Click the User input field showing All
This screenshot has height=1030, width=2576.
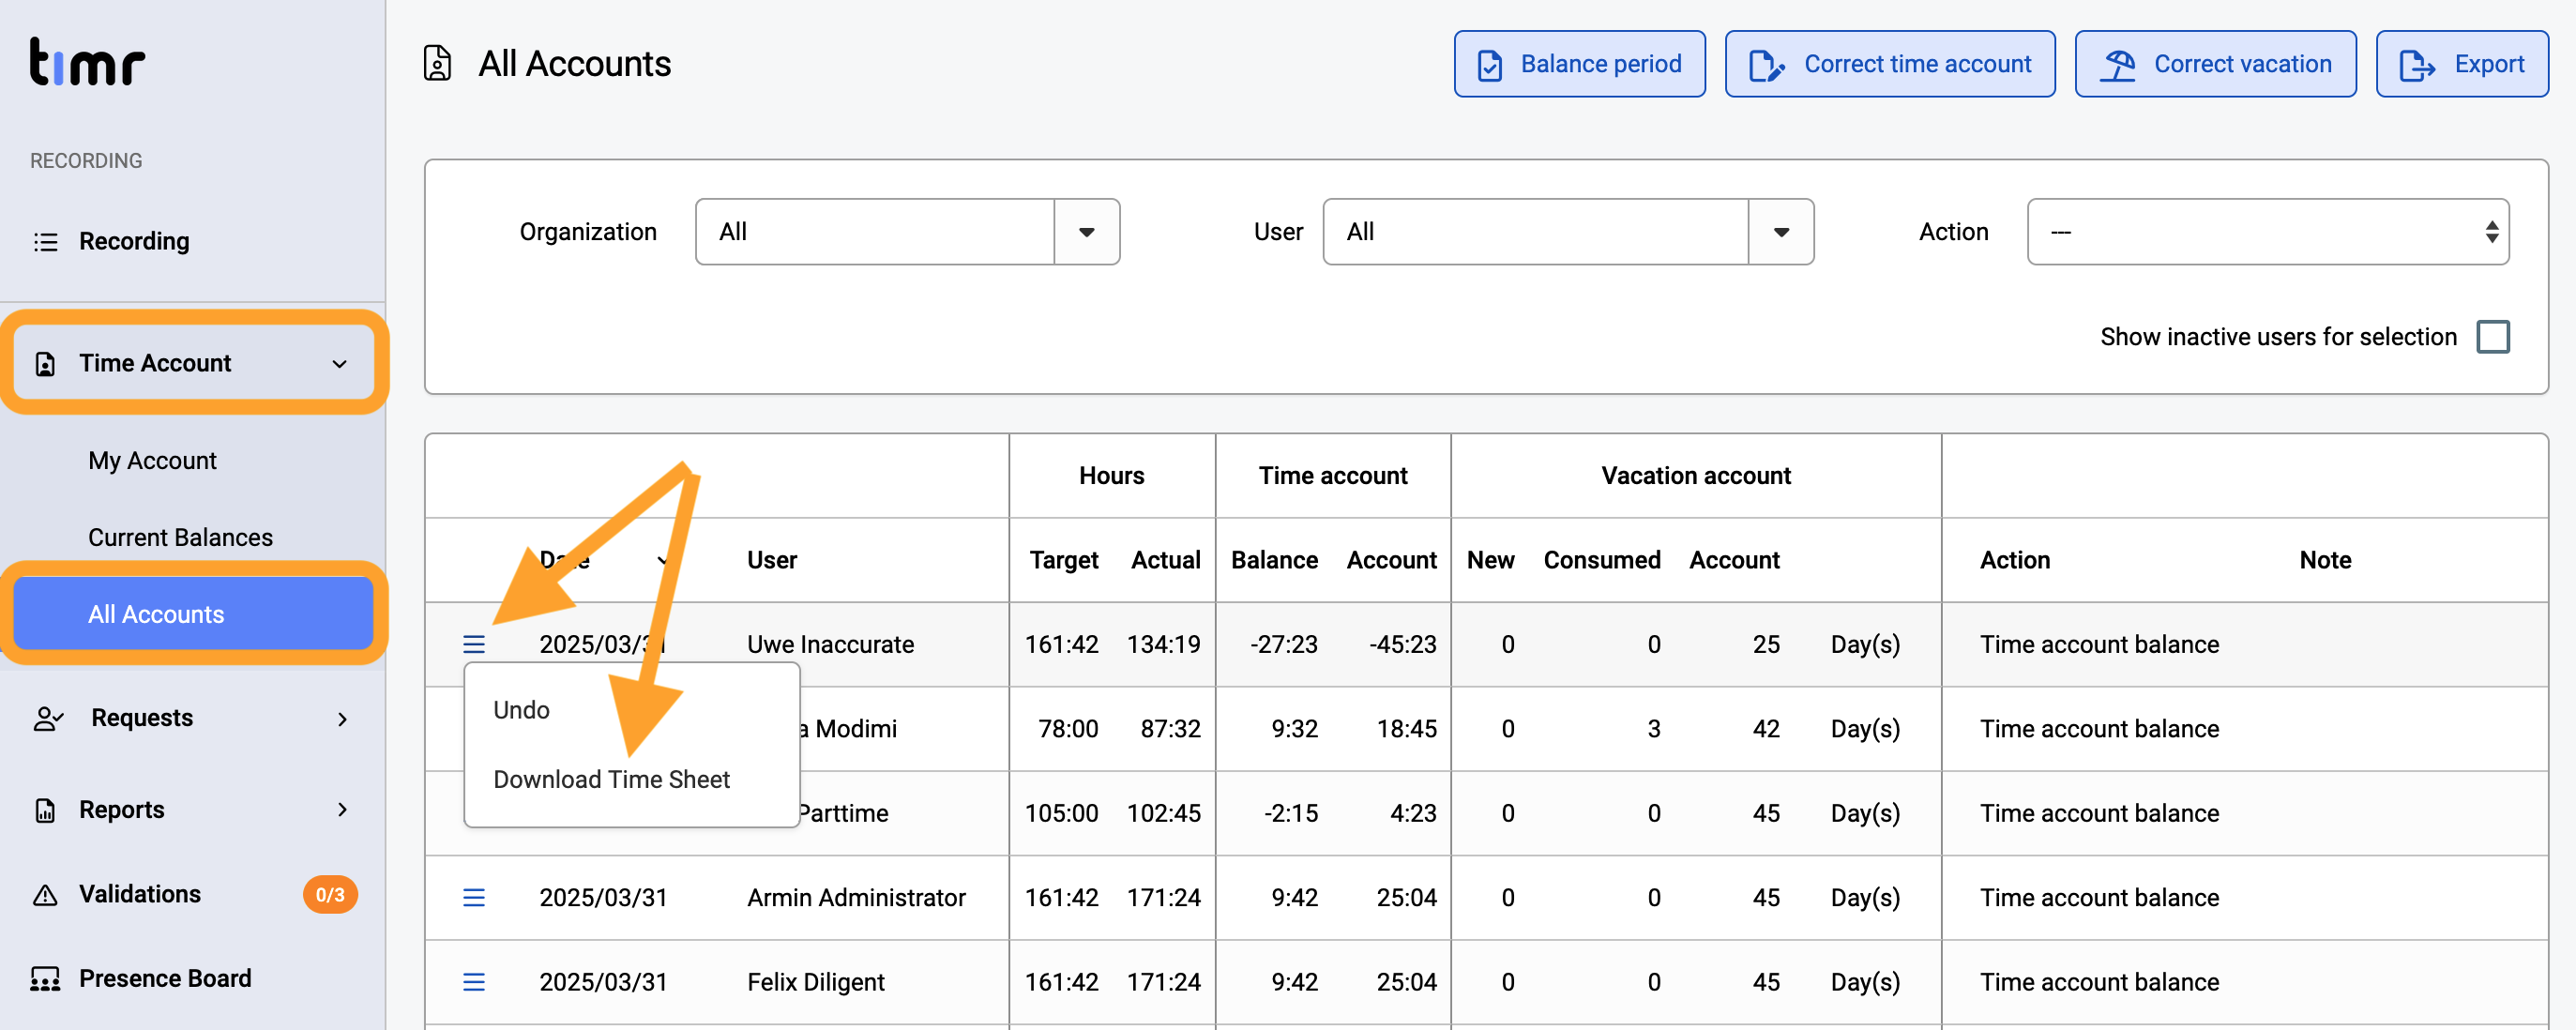pos(1536,232)
